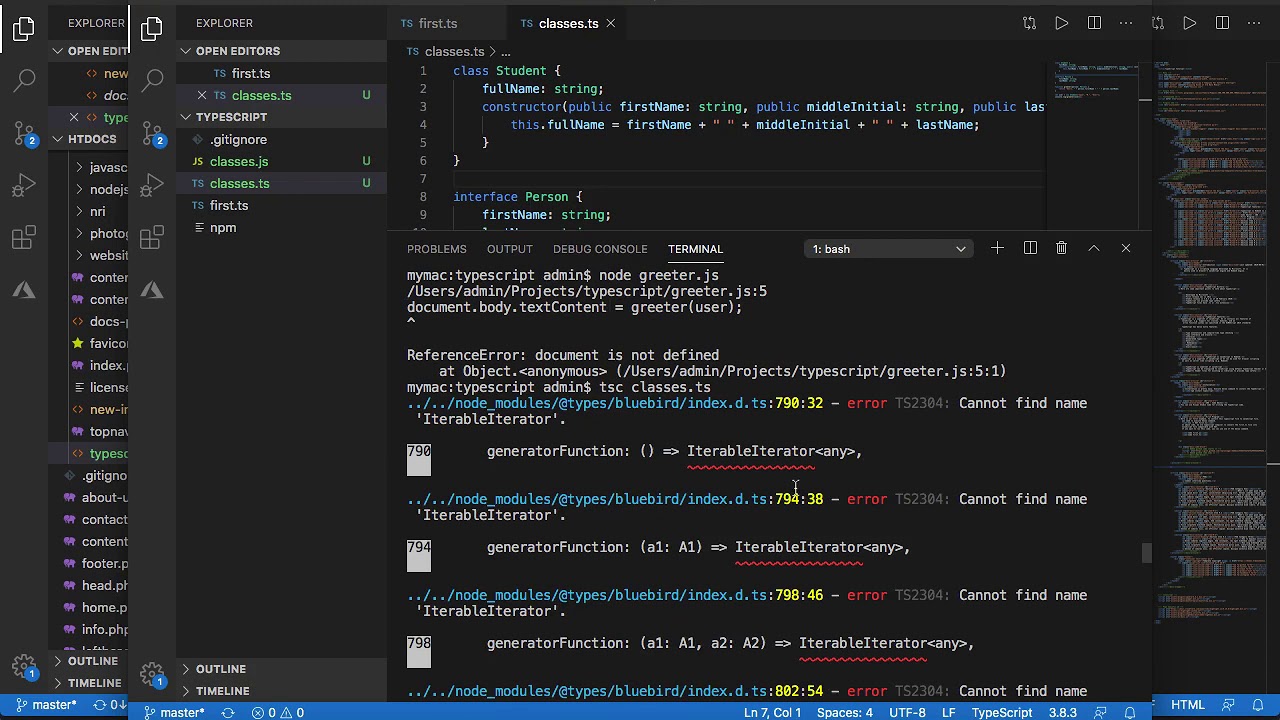
Task: Expand the OUTLINE section in Explorer
Action: pyautogui.click(x=220, y=669)
